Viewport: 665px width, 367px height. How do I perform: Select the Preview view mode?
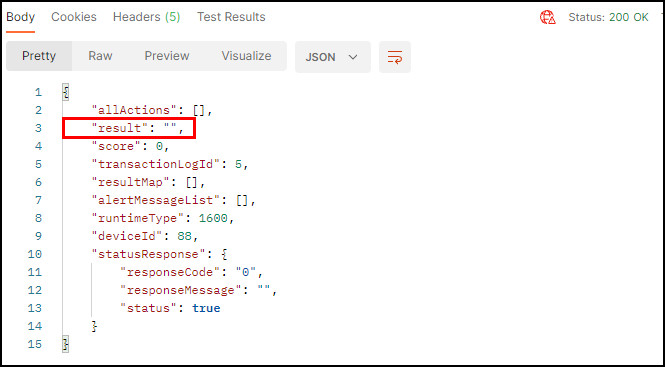click(x=167, y=56)
